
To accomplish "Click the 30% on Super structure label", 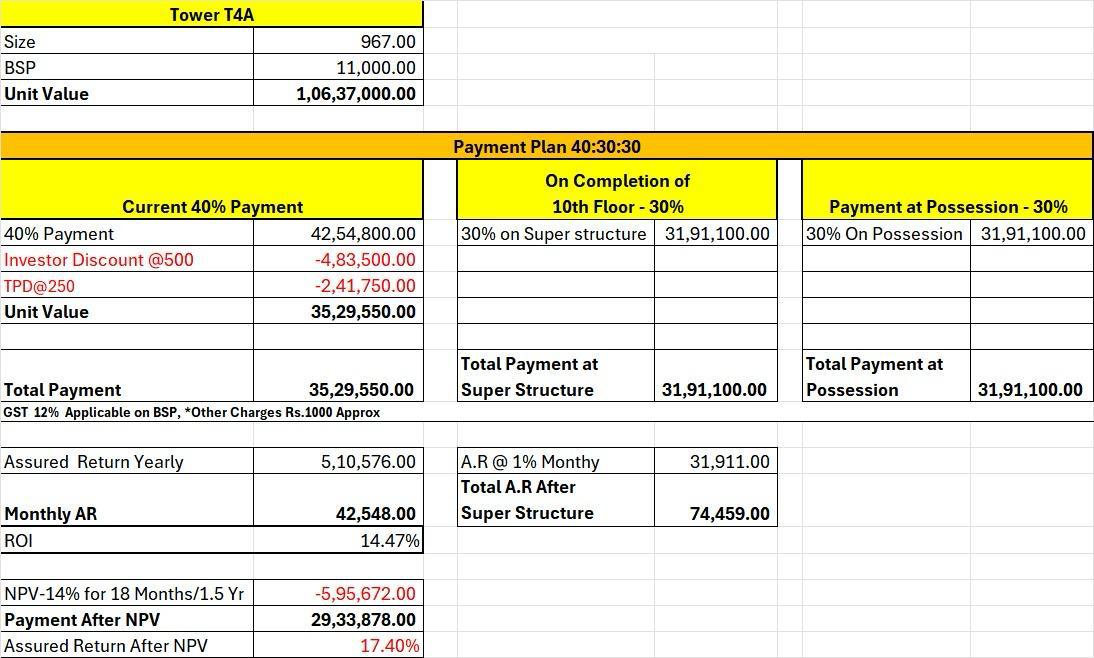I will [x=554, y=234].
